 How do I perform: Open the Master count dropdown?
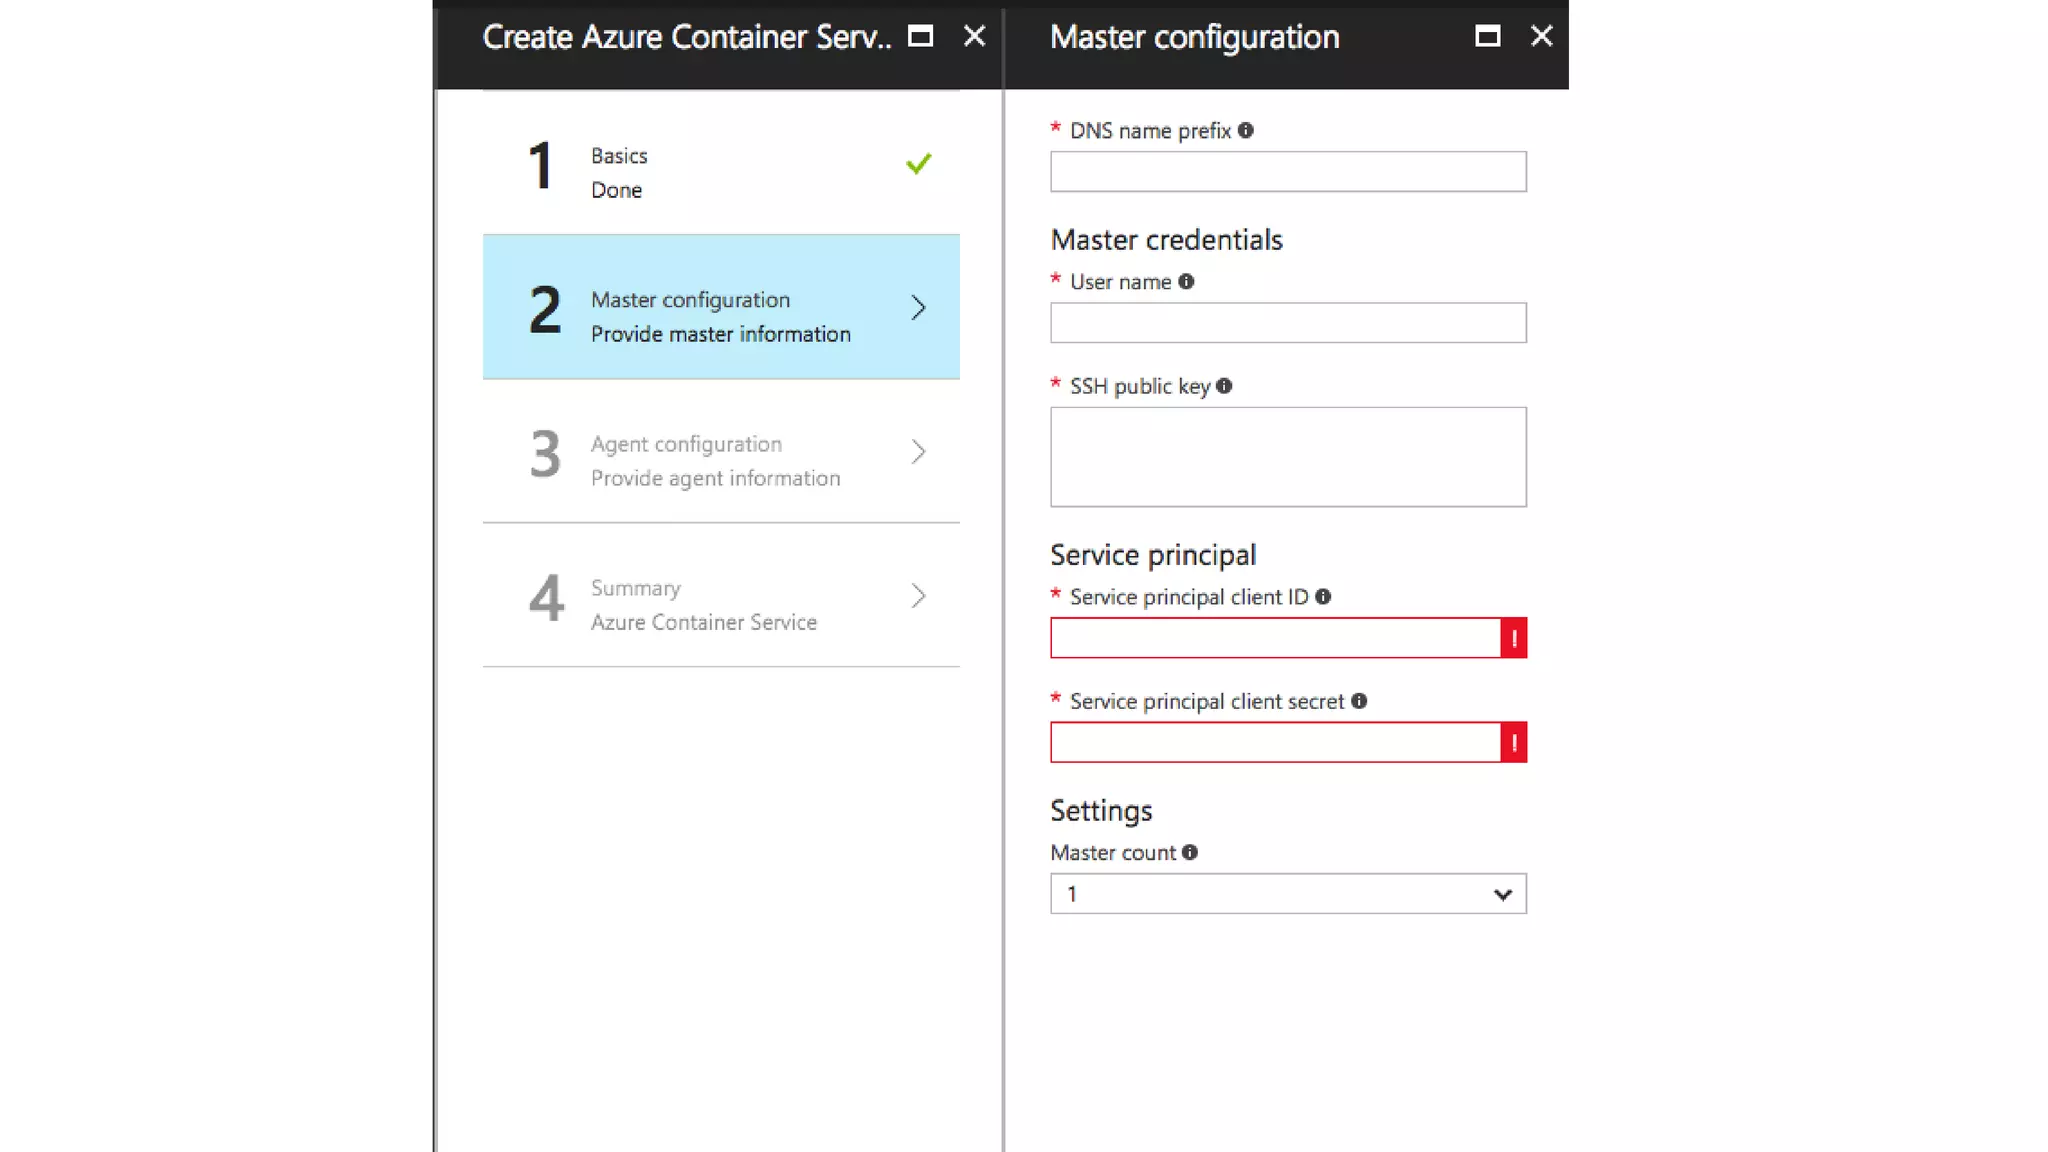click(x=1288, y=894)
